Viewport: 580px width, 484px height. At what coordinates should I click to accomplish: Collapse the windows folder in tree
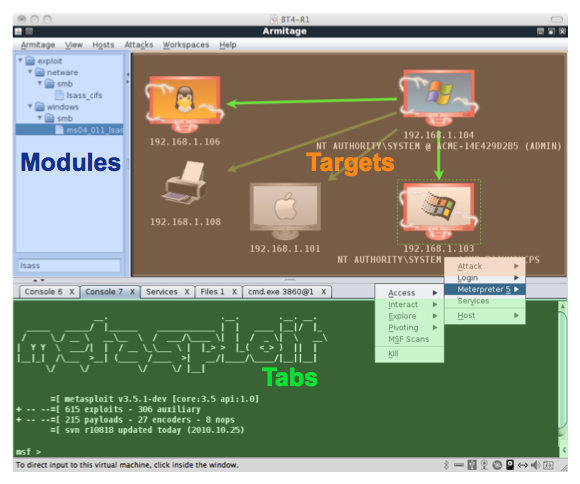pos(30,106)
